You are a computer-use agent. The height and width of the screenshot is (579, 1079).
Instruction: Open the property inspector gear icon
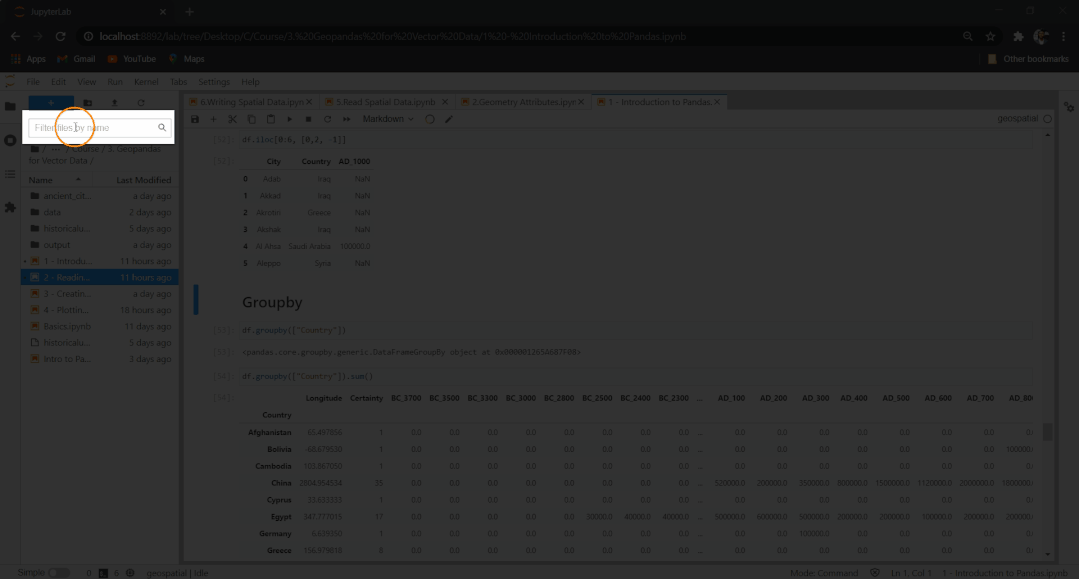(1069, 107)
